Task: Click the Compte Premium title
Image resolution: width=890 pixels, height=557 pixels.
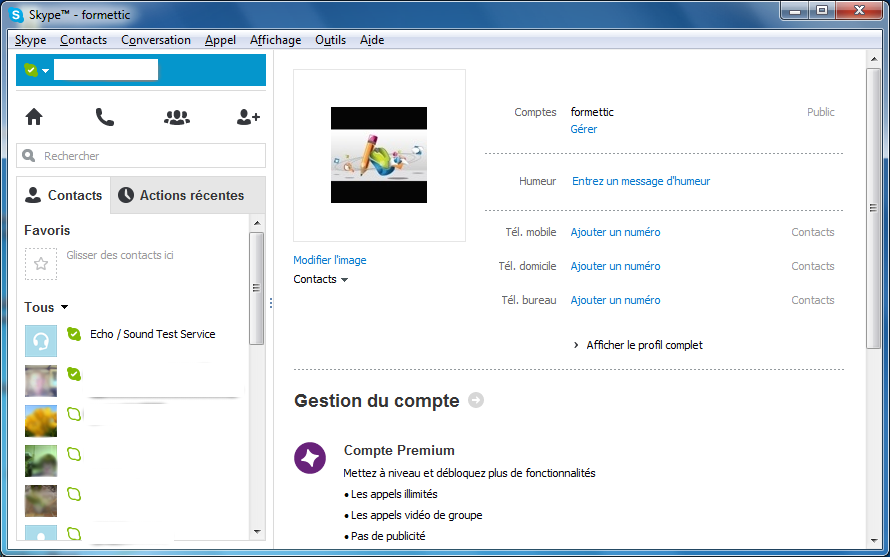Action: [399, 450]
